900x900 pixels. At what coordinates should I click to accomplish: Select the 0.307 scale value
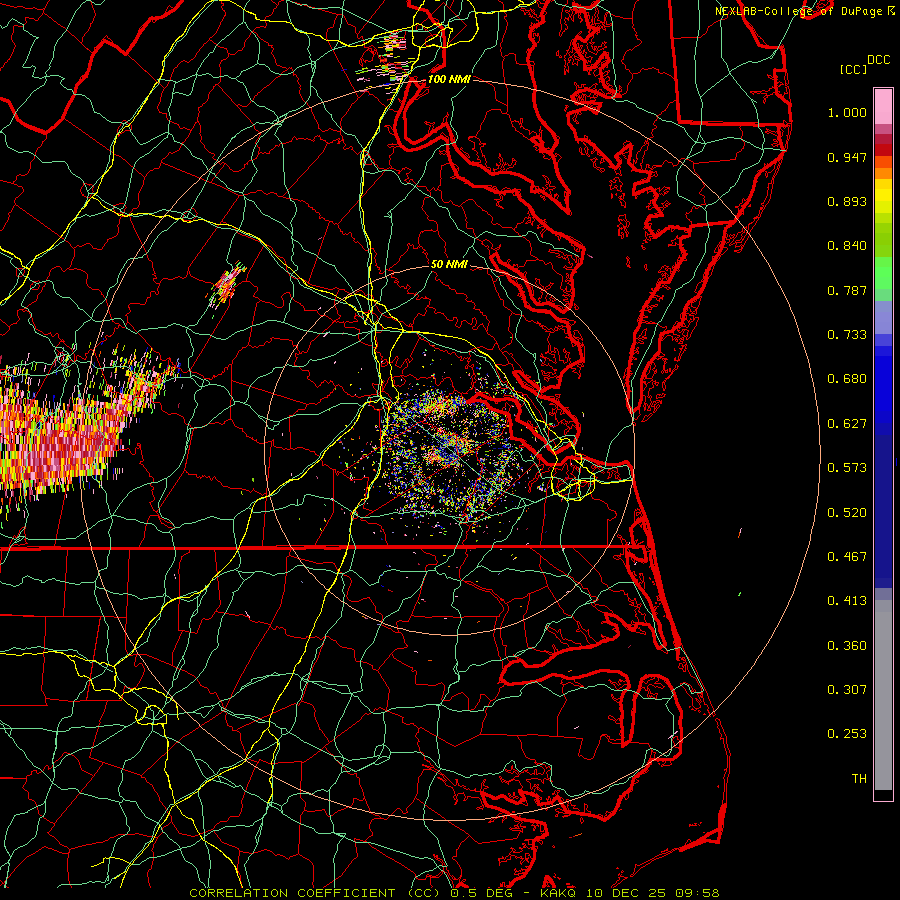[847, 690]
